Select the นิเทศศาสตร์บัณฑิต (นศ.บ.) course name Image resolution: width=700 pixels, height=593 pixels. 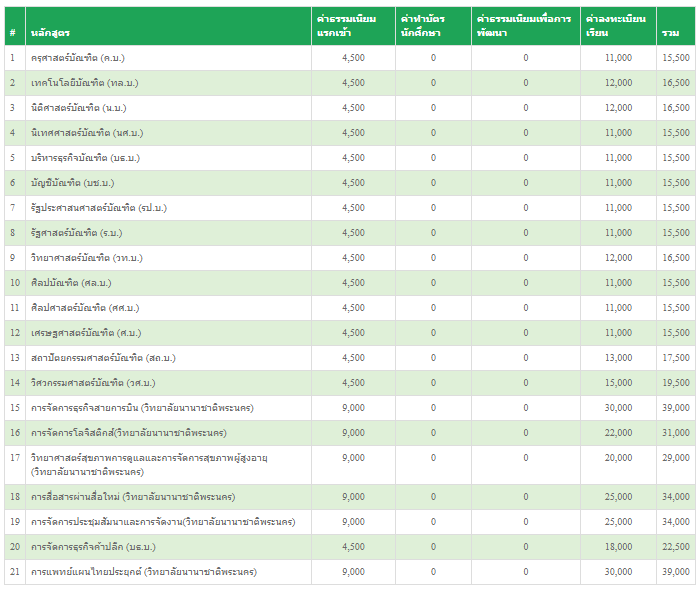coord(87,133)
